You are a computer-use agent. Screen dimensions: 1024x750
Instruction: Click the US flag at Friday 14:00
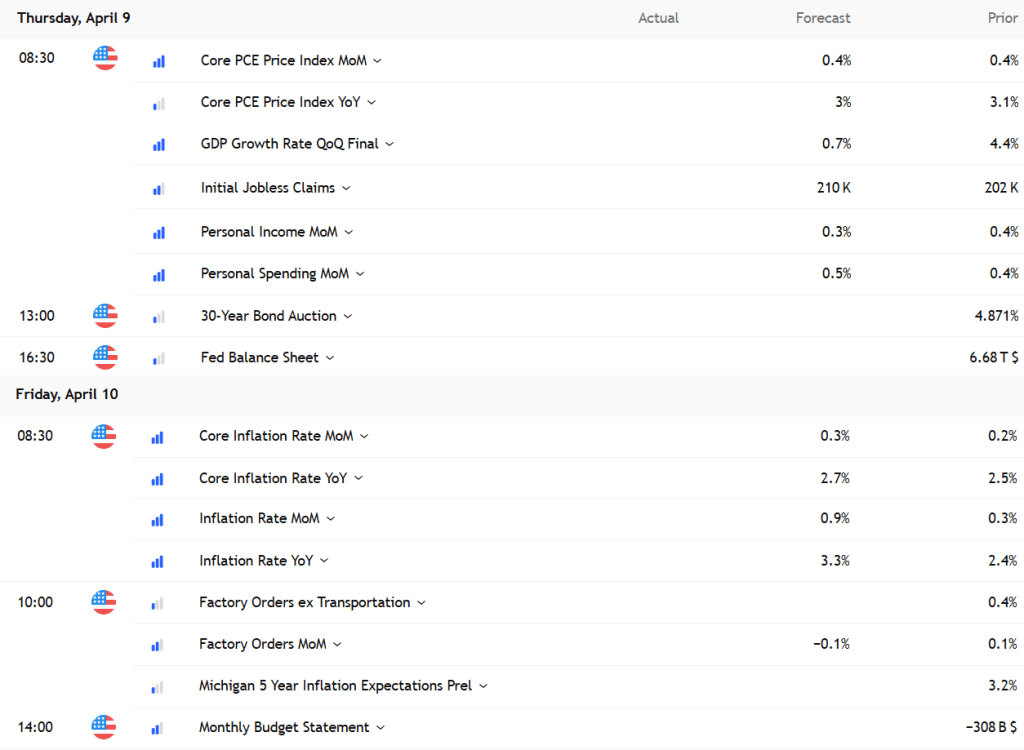[x=103, y=727]
